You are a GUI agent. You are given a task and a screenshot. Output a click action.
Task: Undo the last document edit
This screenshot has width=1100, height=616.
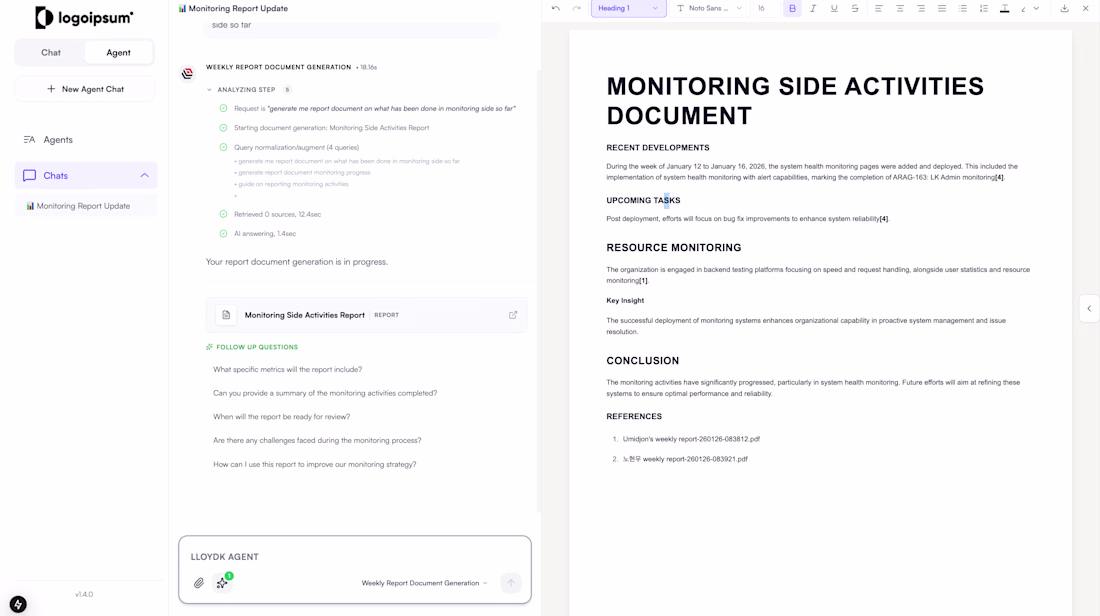(556, 8)
